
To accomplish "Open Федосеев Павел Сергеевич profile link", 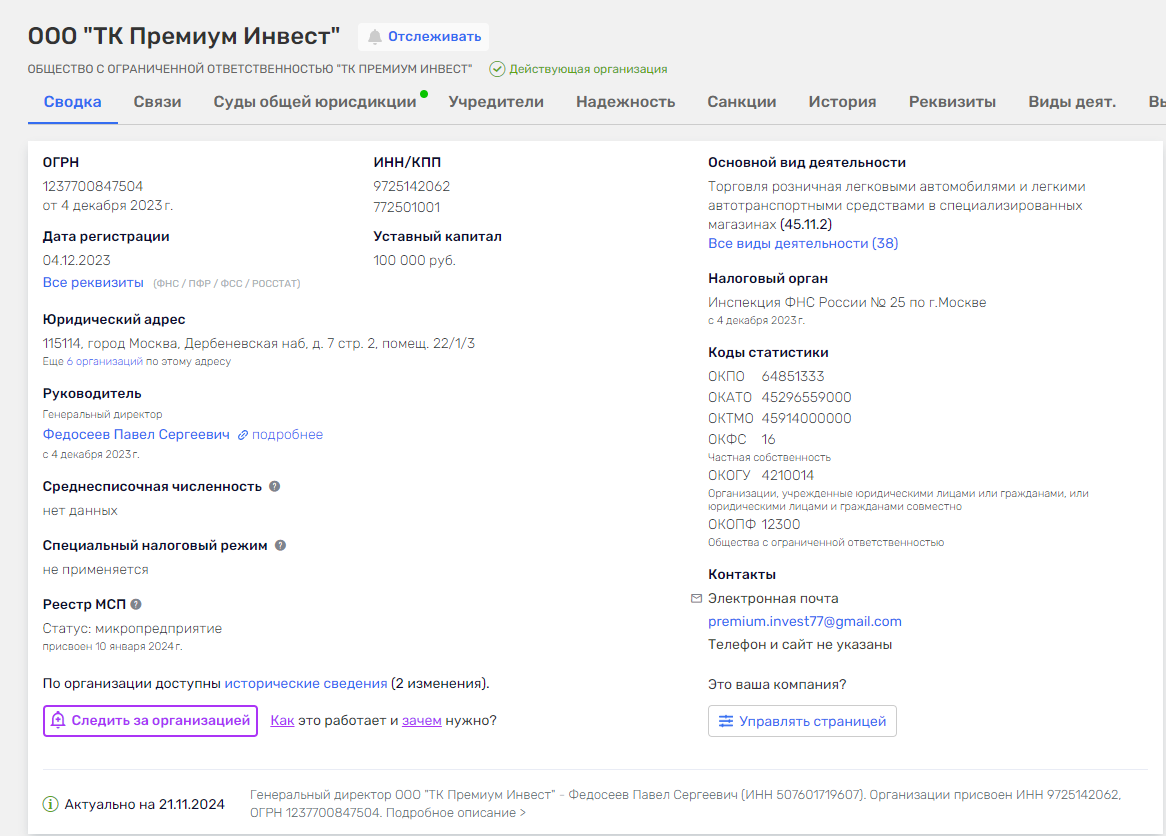I will pyautogui.click(x=136, y=434).
